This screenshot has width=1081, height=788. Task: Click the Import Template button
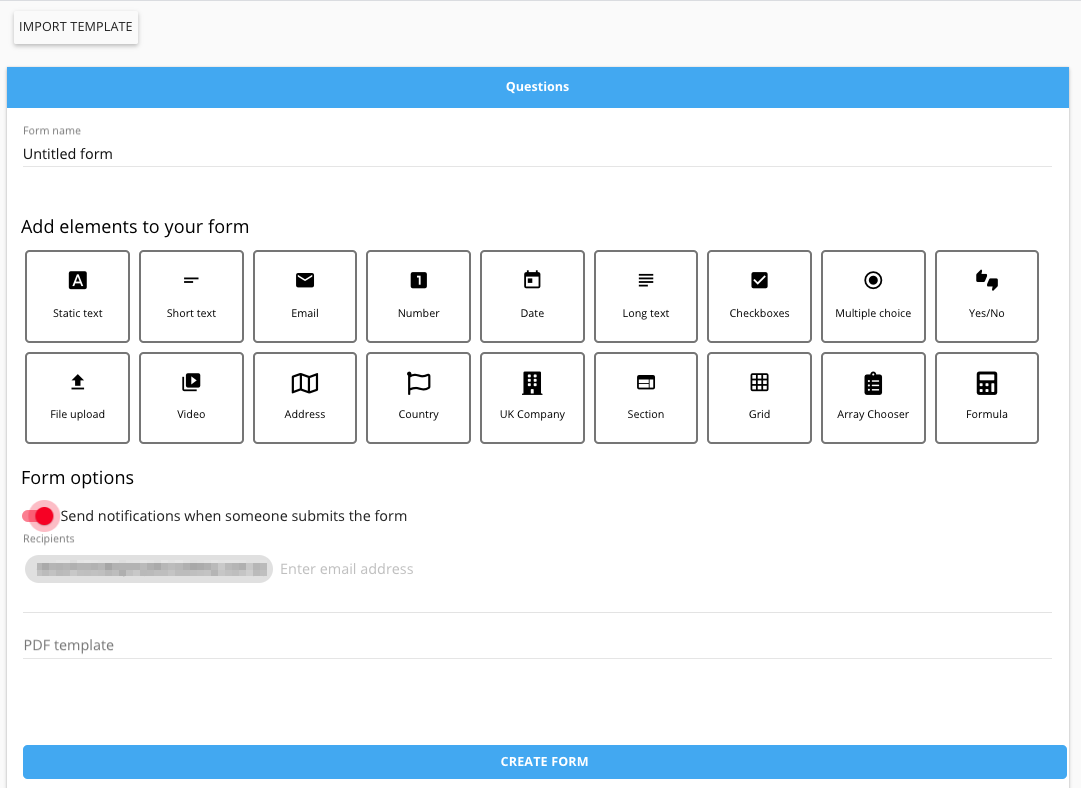pyautogui.click(x=76, y=27)
